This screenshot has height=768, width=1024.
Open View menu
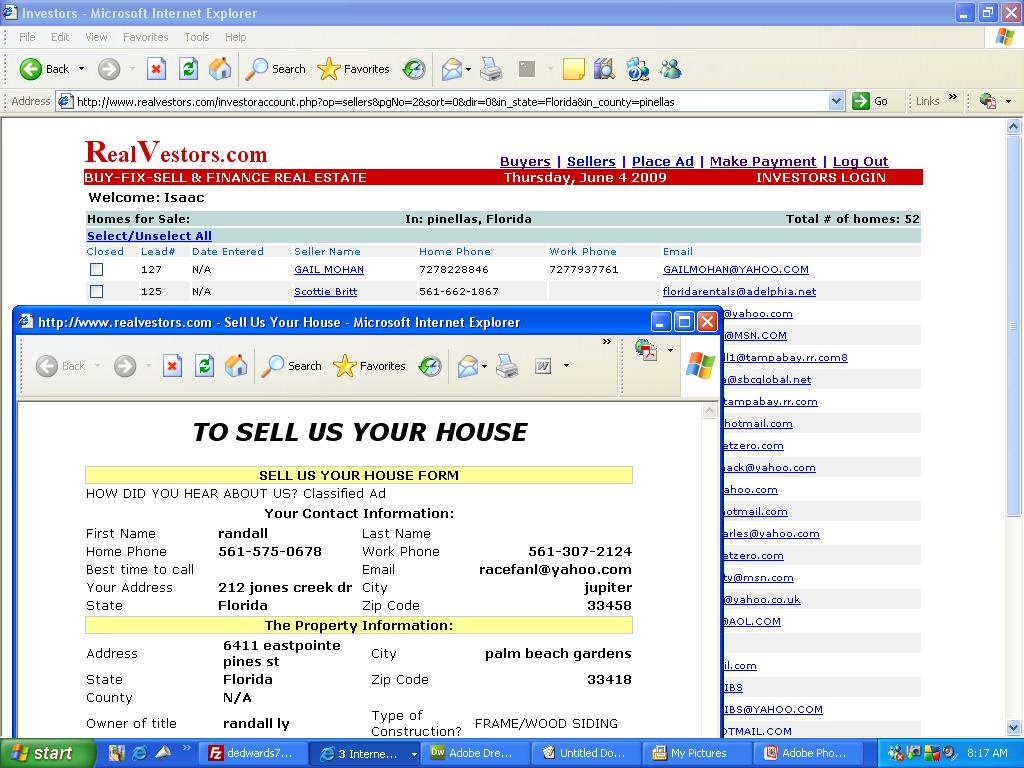[96, 37]
